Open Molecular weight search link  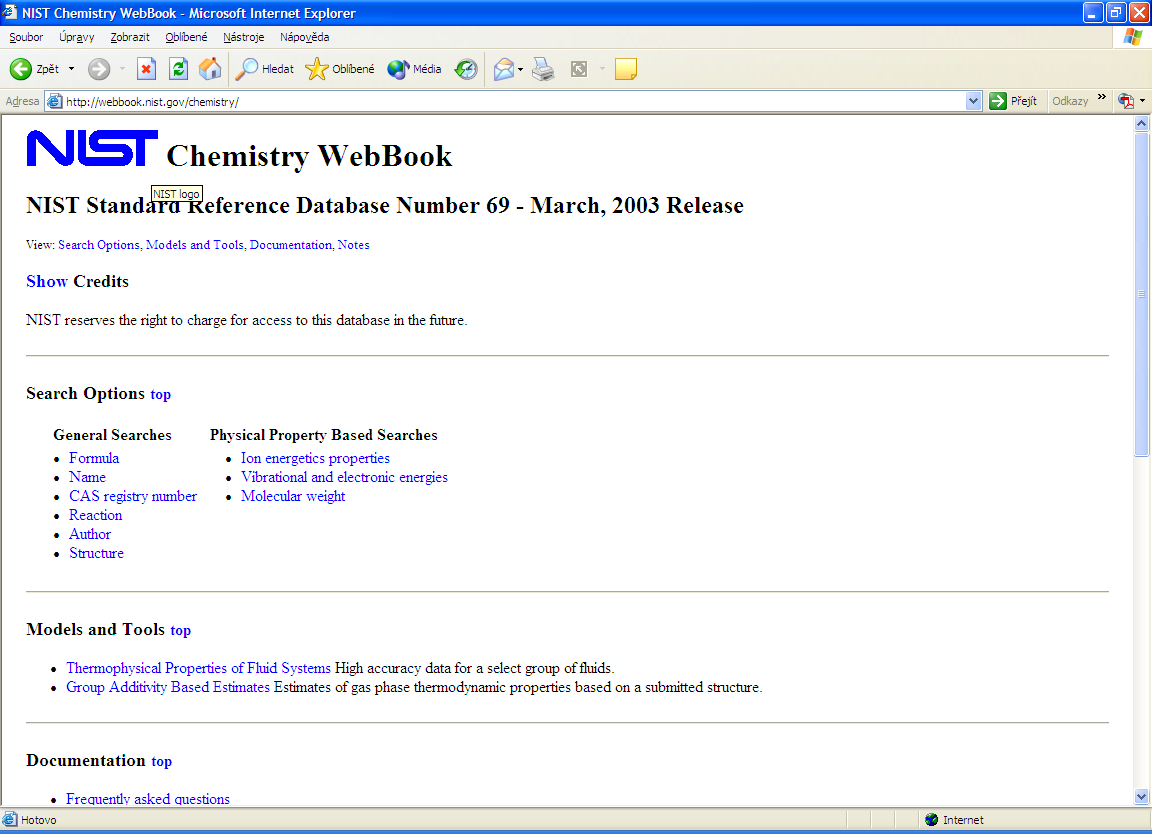pyautogui.click(x=293, y=496)
